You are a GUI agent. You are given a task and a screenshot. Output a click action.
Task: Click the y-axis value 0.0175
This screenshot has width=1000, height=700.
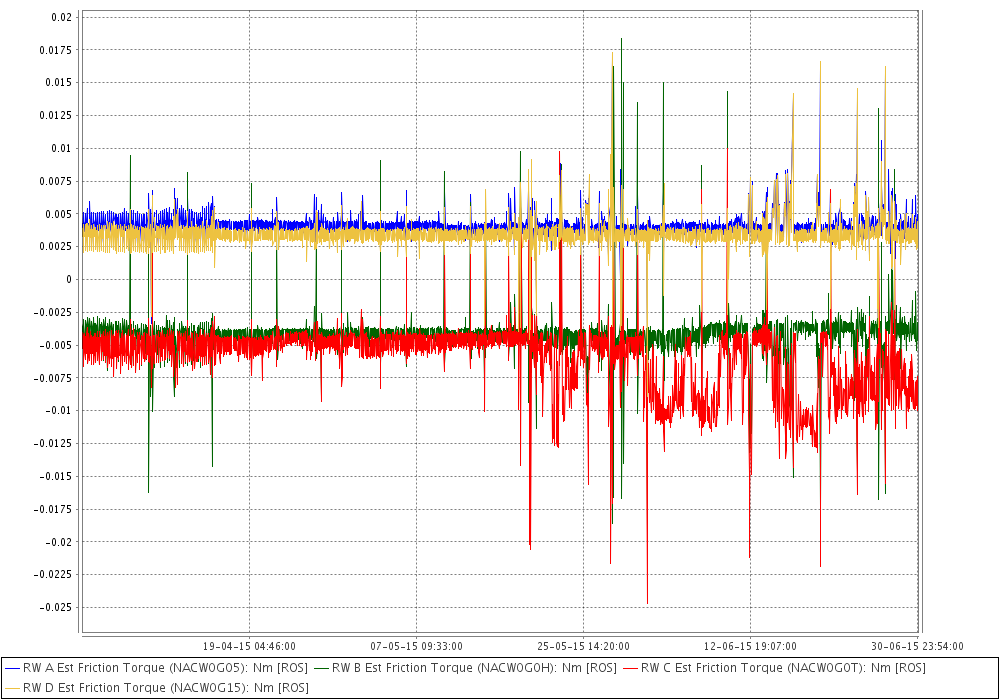pyautogui.click(x=56, y=50)
